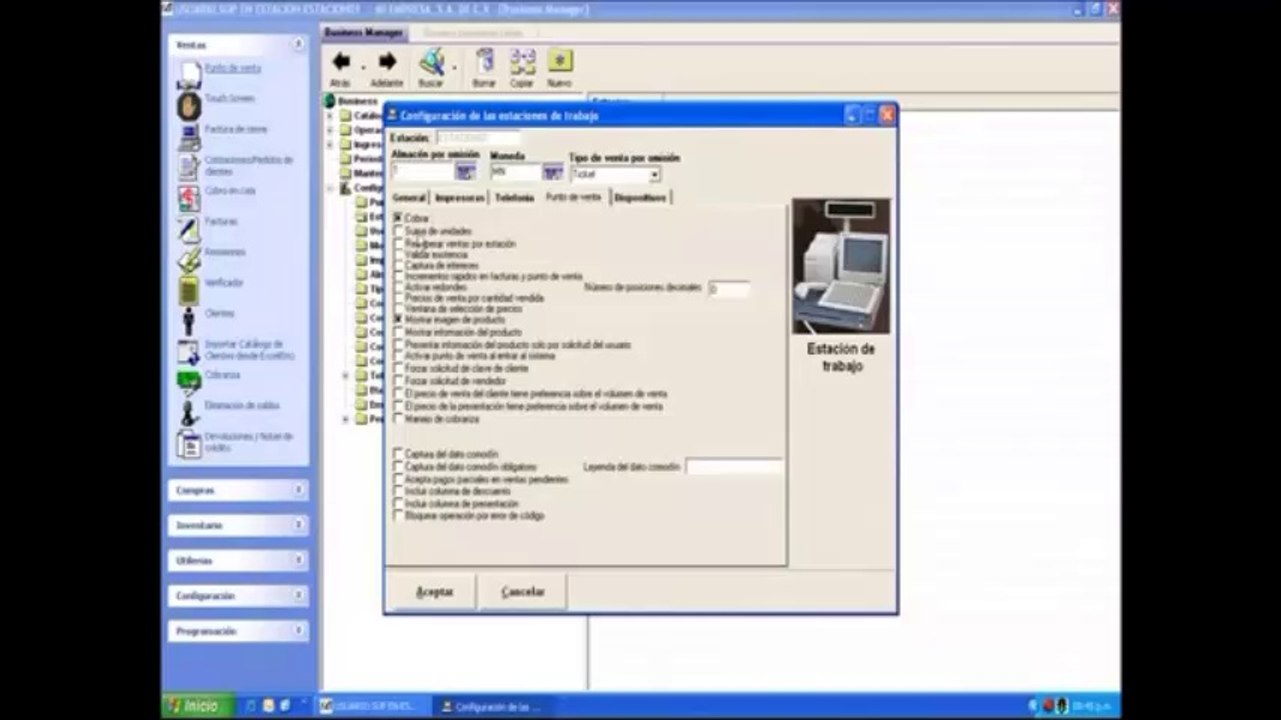1281x720 pixels.
Task: Switch to the General tab
Action: 410,198
